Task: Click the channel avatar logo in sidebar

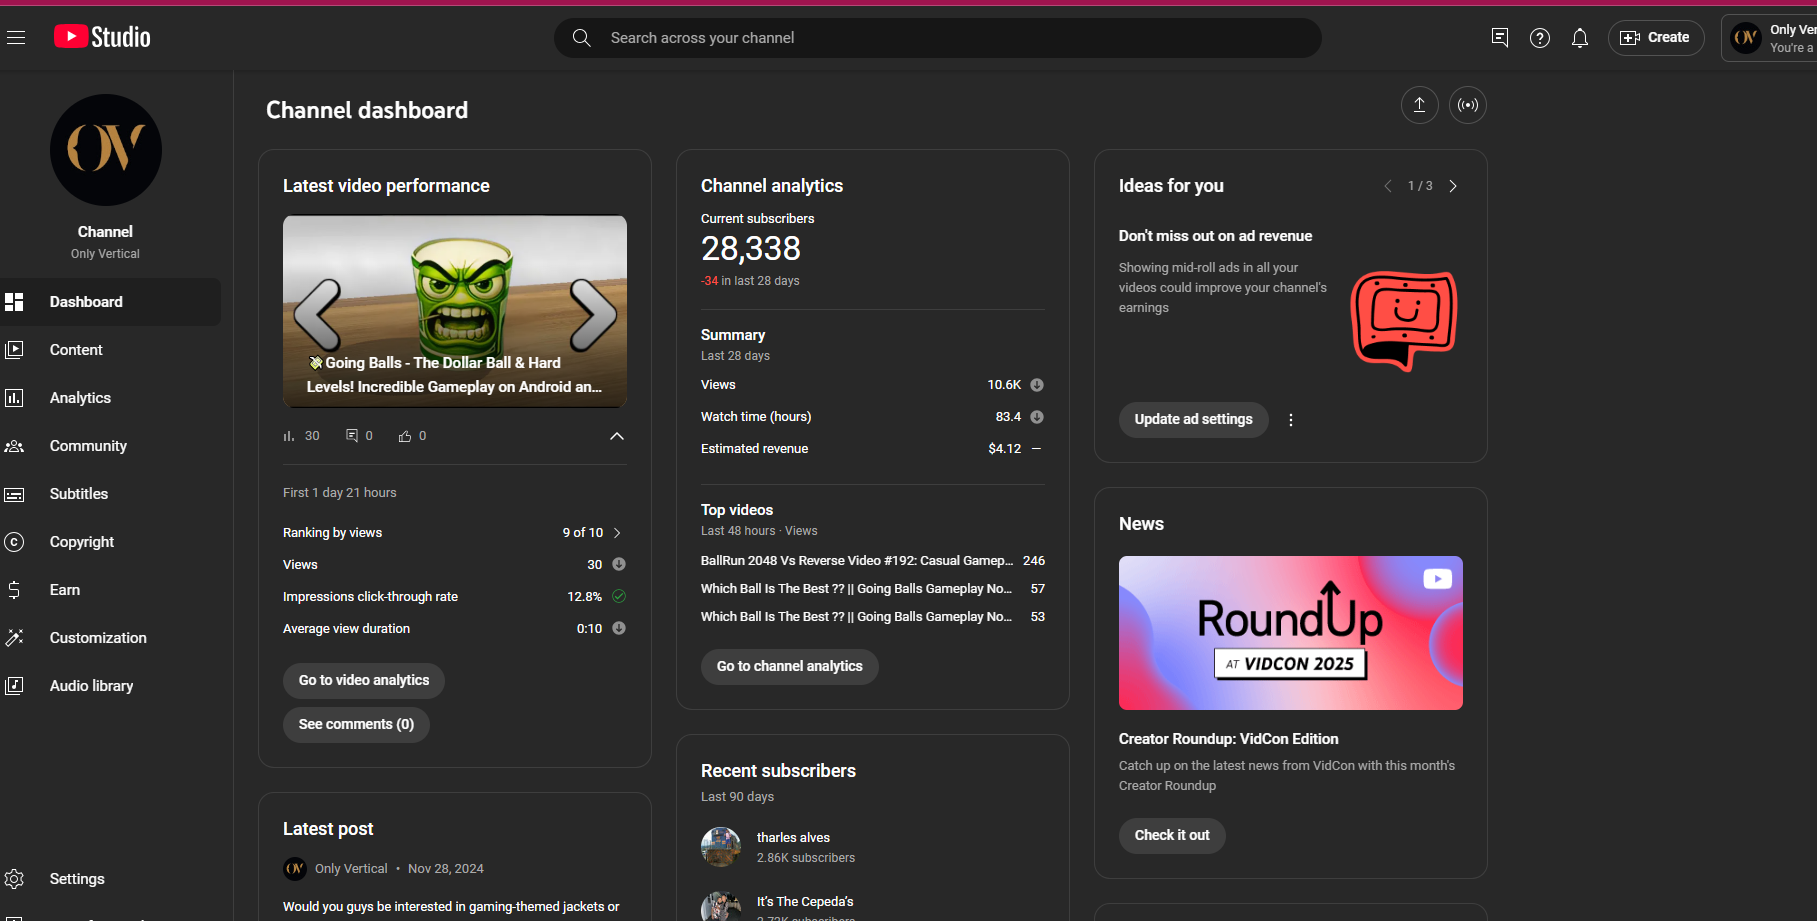Action: [x=106, y=150]
